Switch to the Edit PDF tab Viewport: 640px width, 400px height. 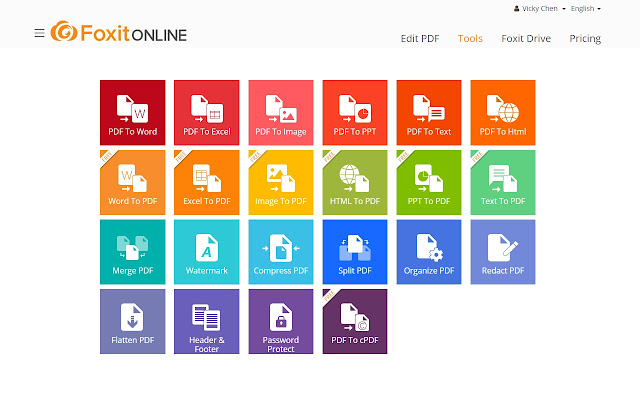point(420,39)
